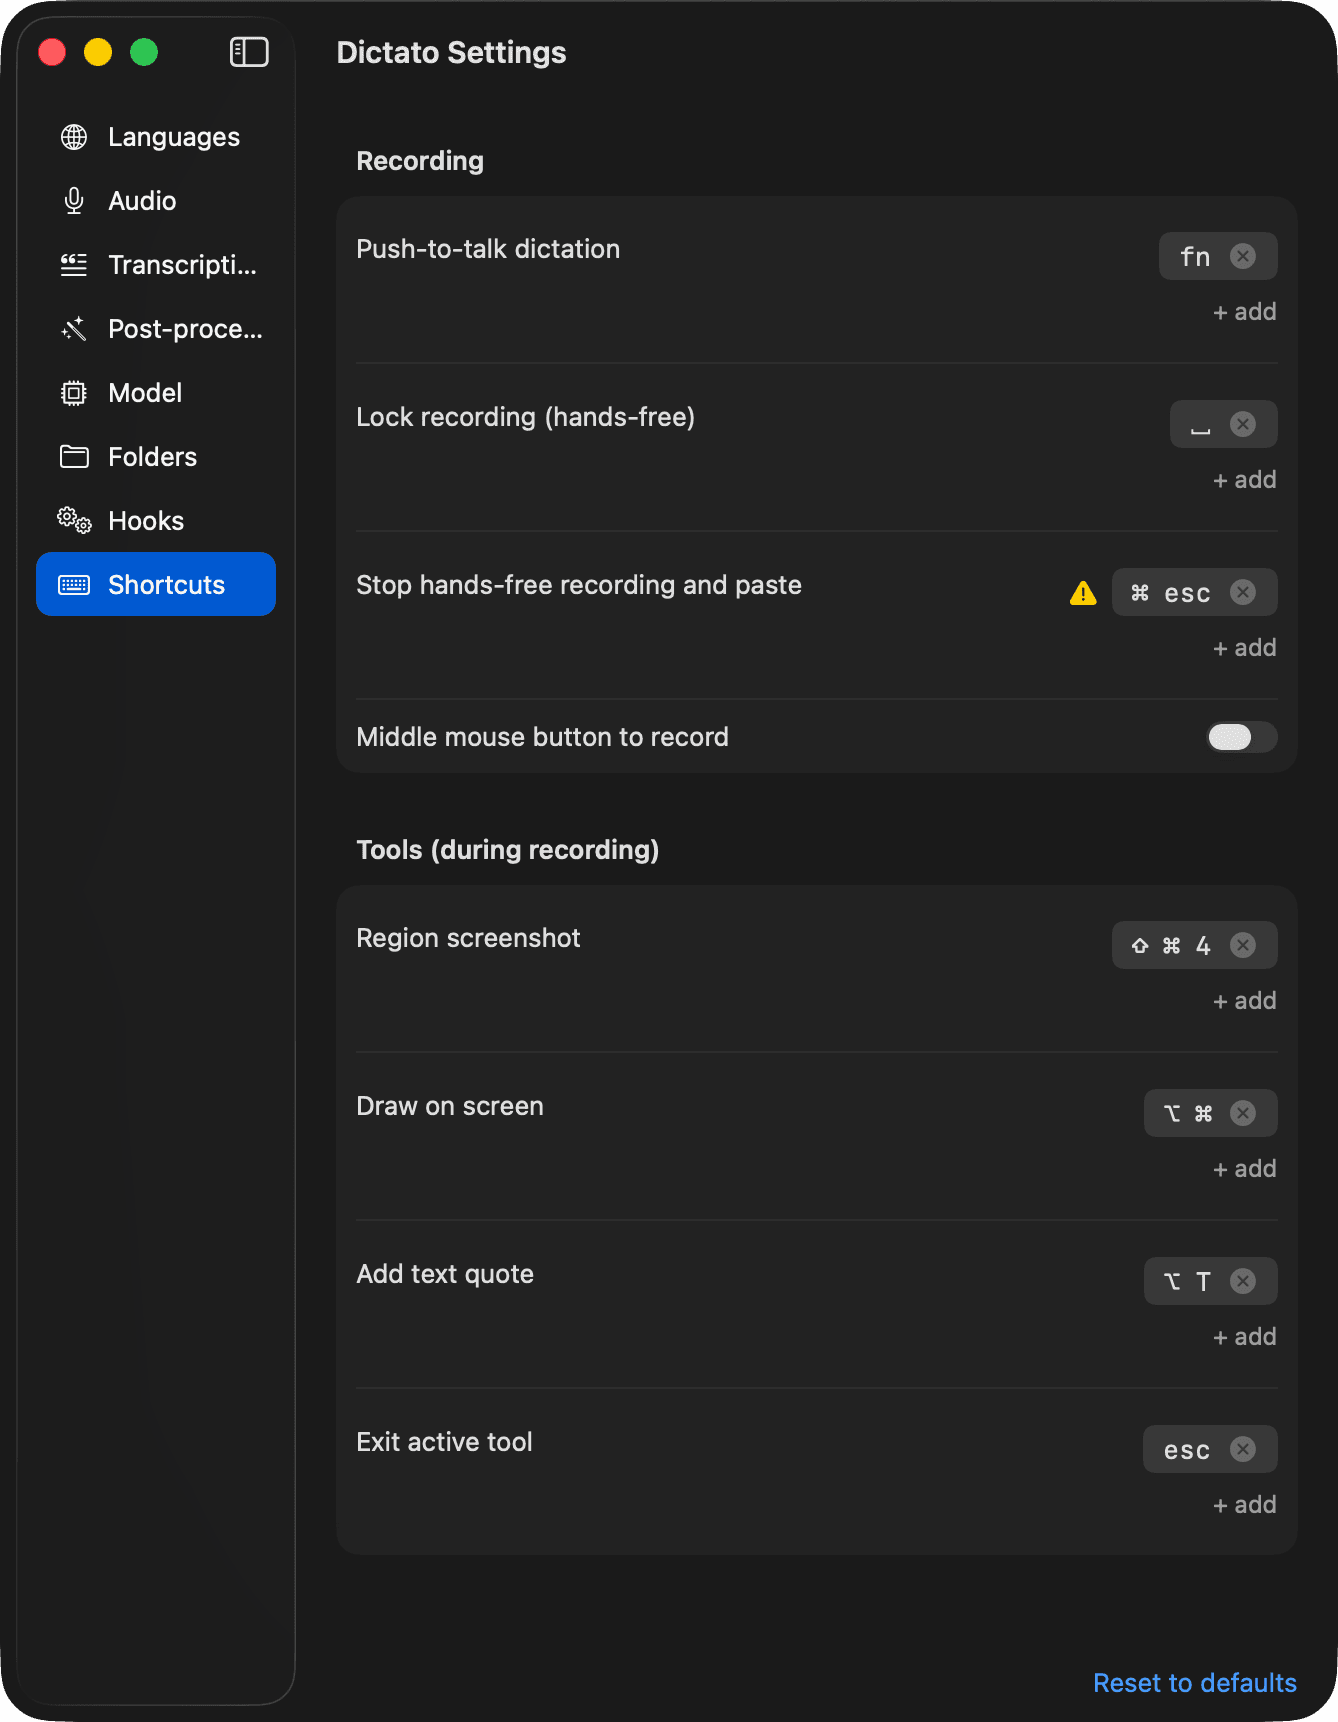Click Middle mouse button to record label

(x=542, y=737)
